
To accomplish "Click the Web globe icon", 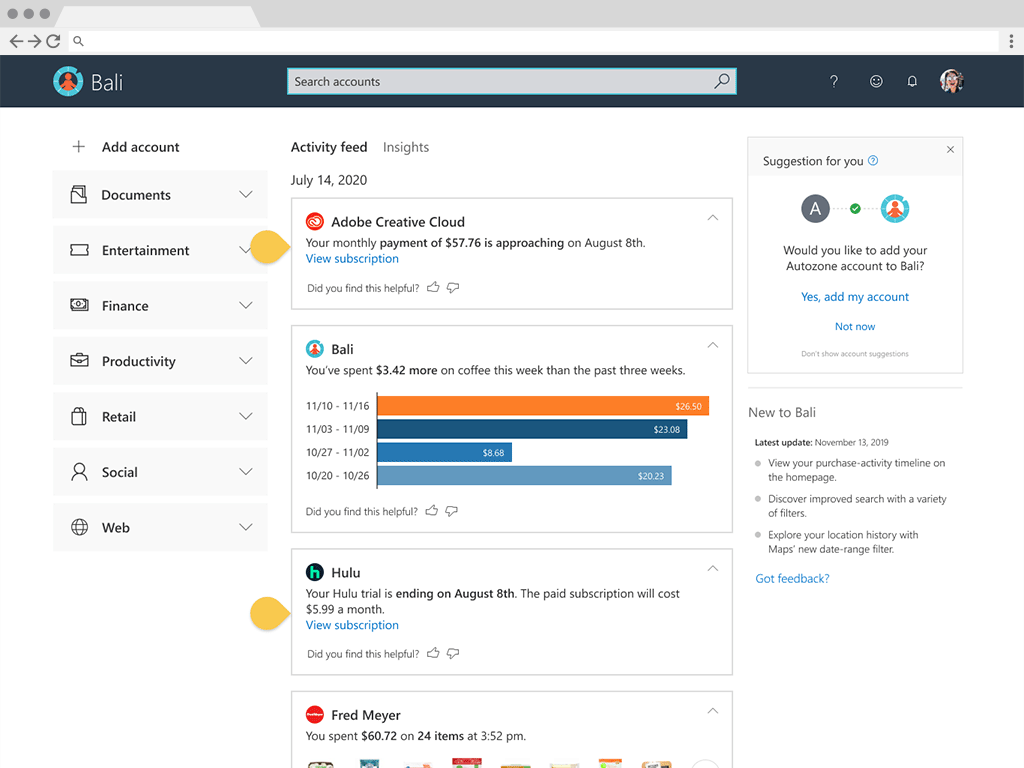I will pyautogui.click(x=79, y=527).
